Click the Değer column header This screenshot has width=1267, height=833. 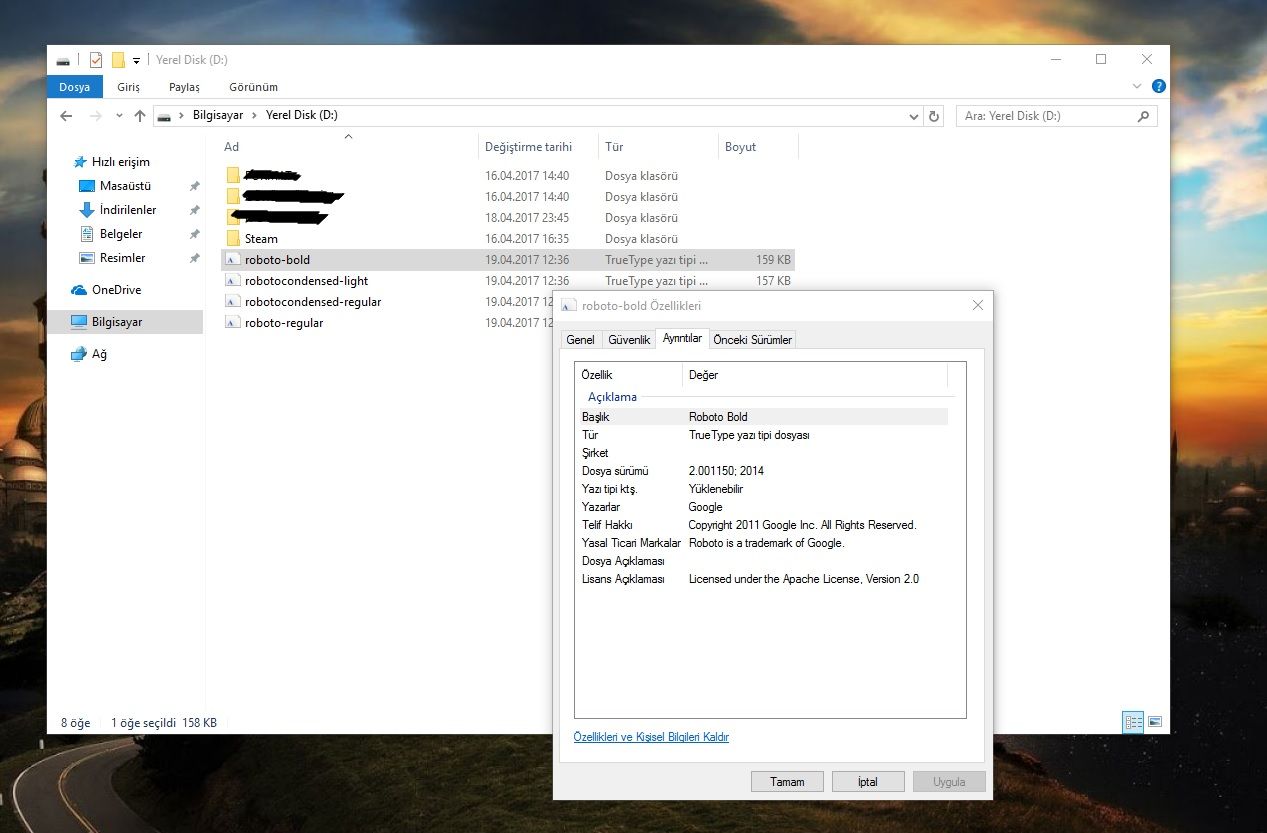[x=815, y=375]
